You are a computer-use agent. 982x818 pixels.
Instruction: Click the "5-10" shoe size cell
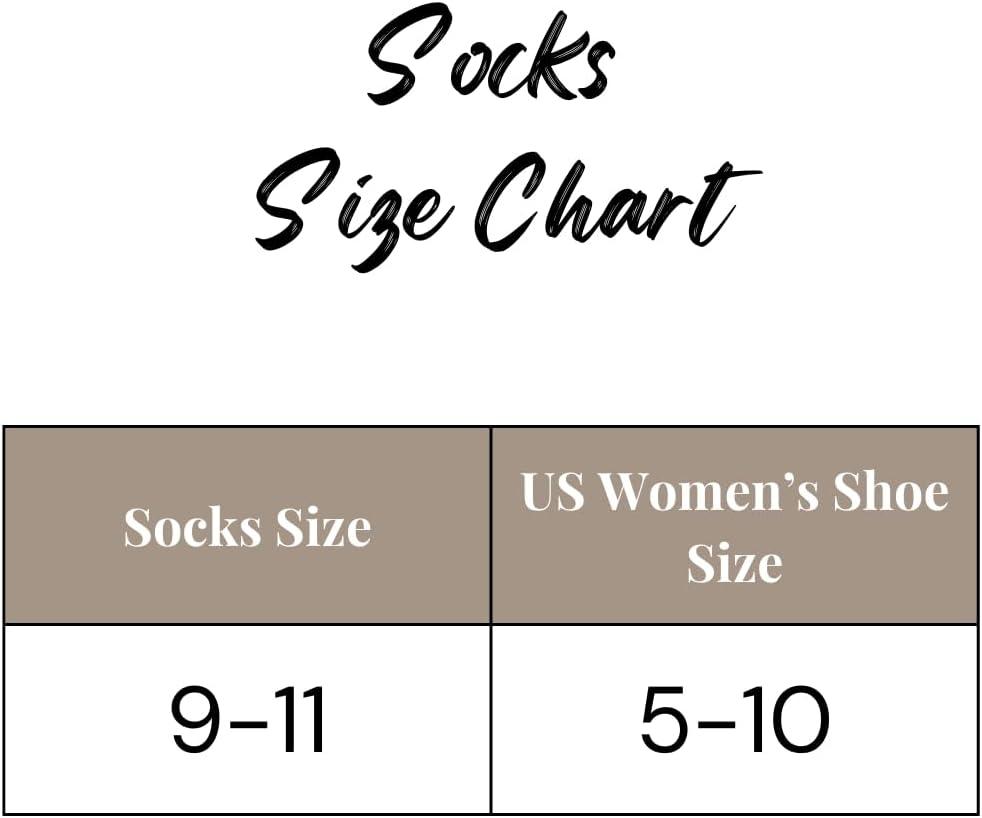[x=734, y=720]
